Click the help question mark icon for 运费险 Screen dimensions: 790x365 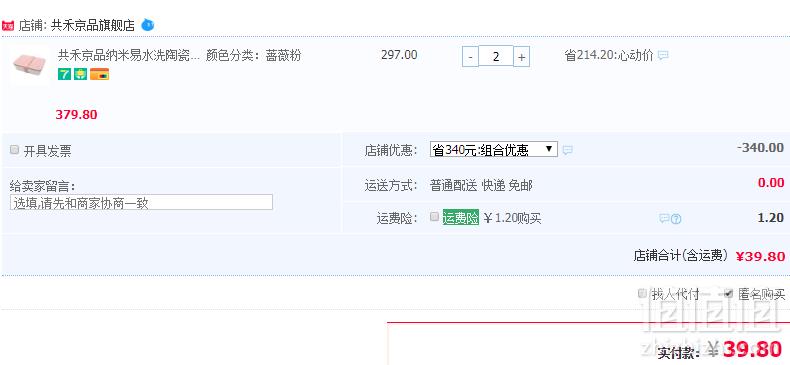676,219
